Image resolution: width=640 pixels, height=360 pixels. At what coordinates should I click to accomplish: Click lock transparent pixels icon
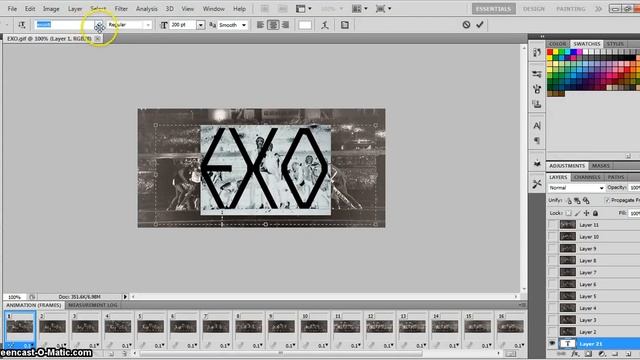point(569,213)
